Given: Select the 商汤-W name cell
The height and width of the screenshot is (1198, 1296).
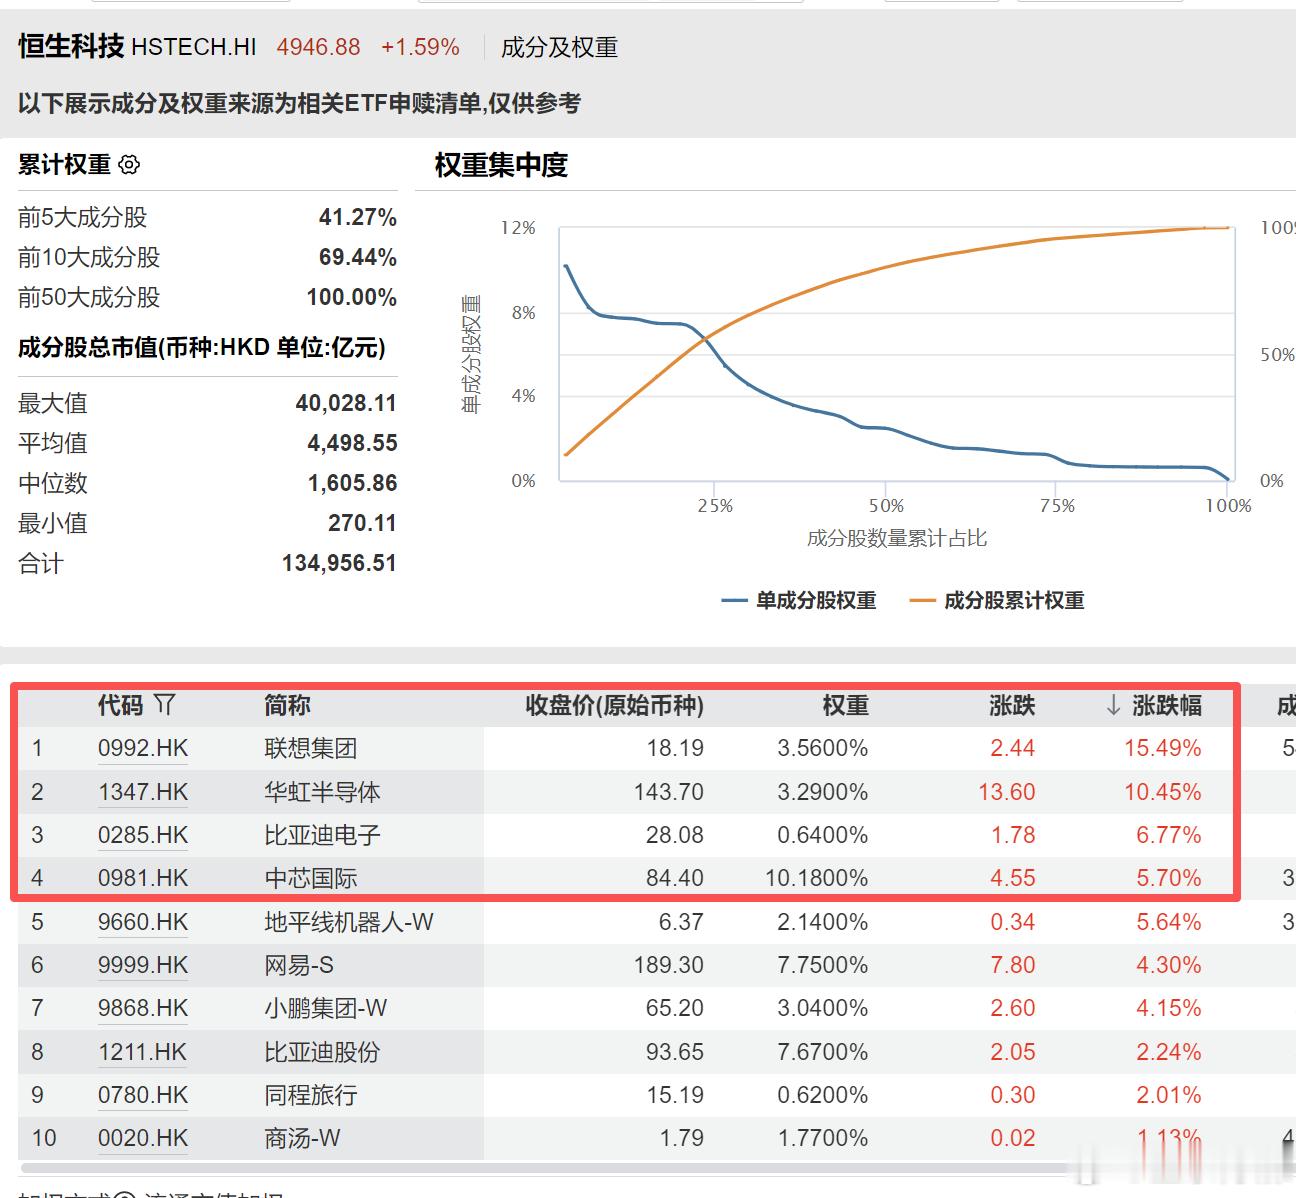Looking at the screenshot, I should tap(303, 1138).
